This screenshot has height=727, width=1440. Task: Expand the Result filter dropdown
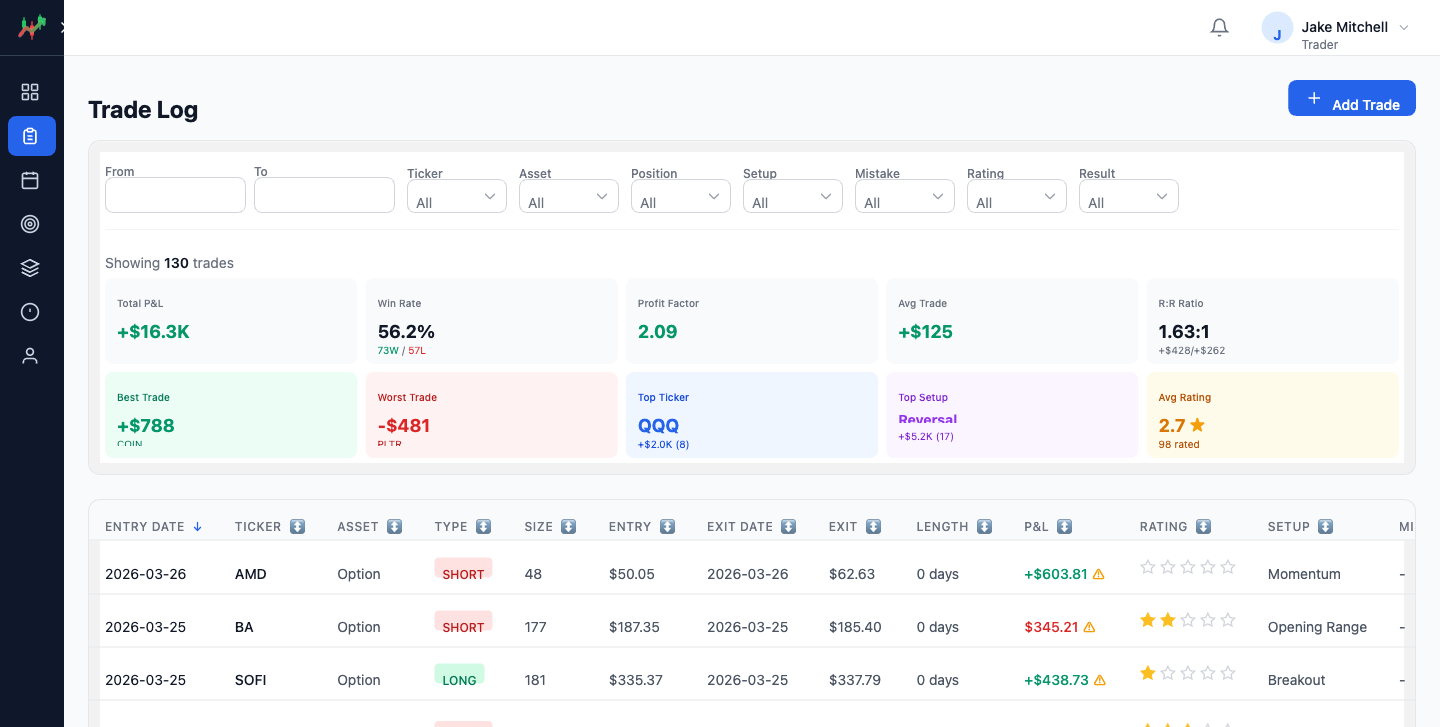[x=1128, y=197]
